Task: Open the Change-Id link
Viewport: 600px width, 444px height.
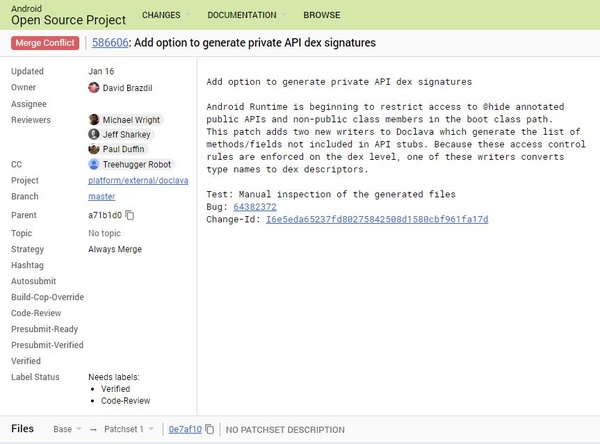Action: 376,218
